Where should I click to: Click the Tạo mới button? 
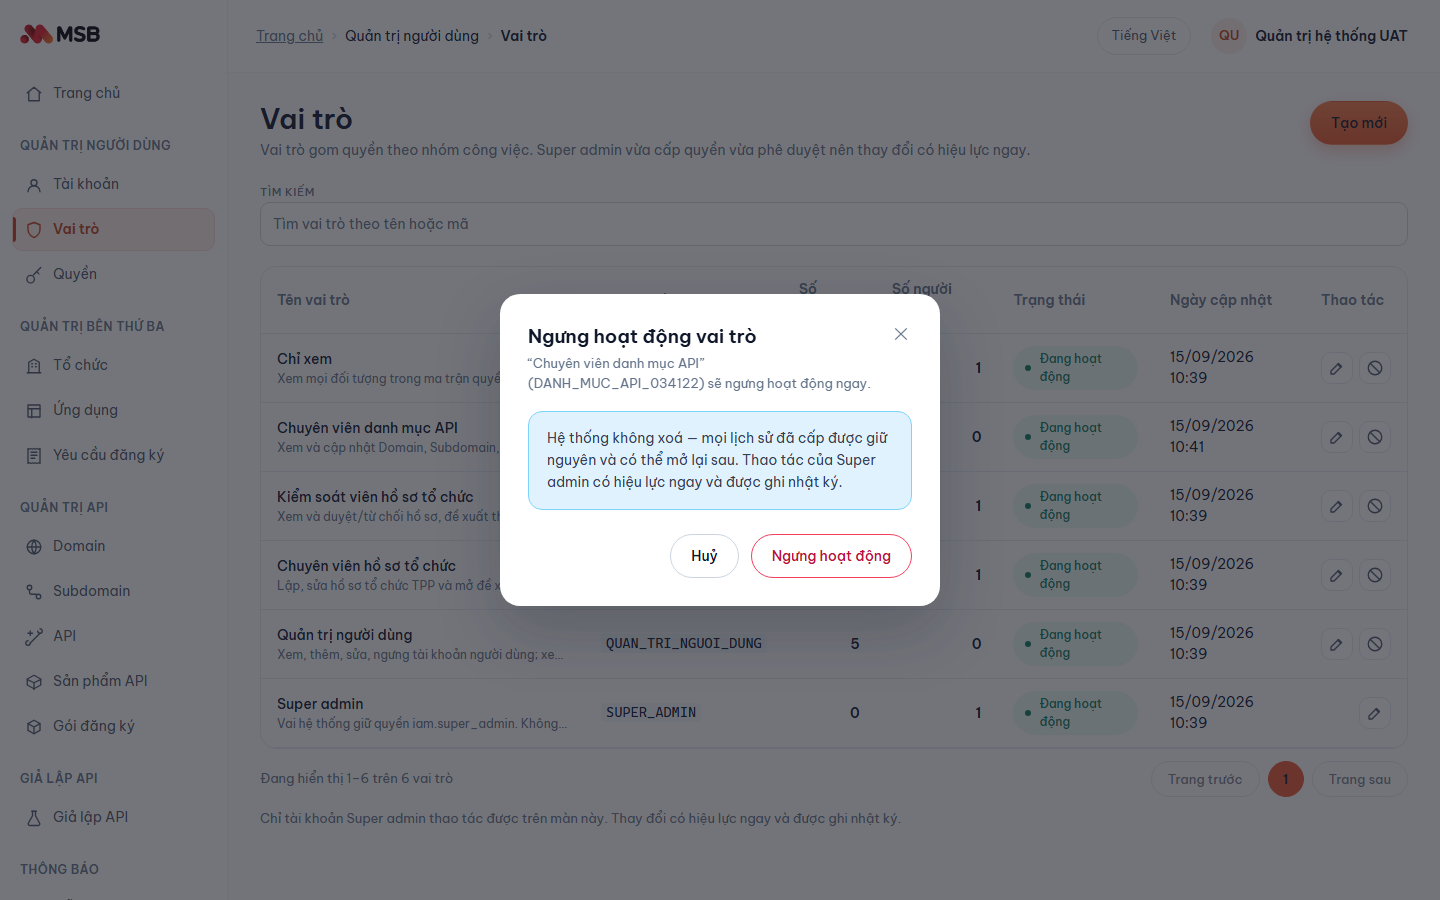(1359, 123)
